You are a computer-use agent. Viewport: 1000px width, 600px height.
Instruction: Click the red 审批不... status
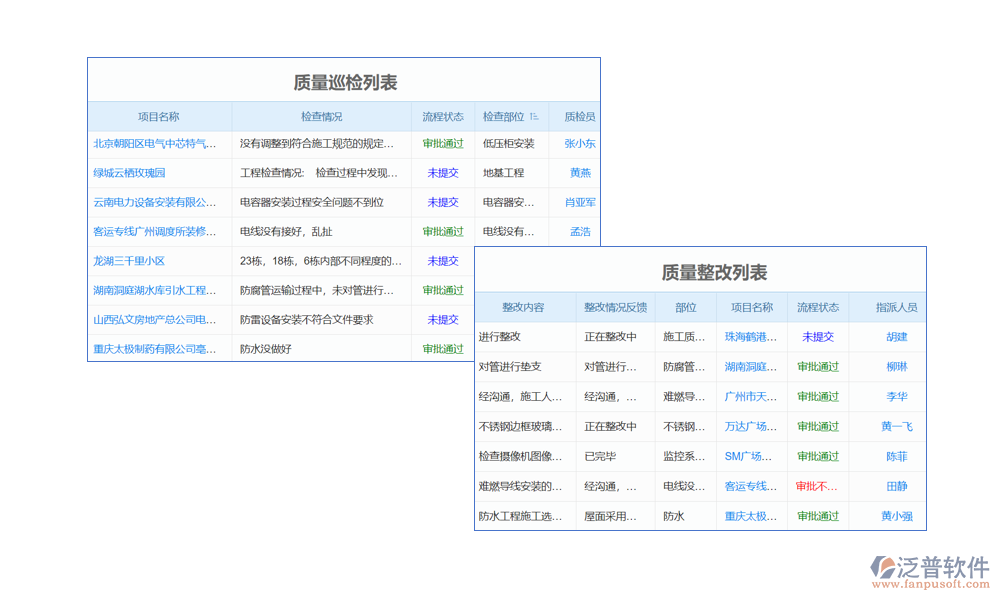(817, 487)
